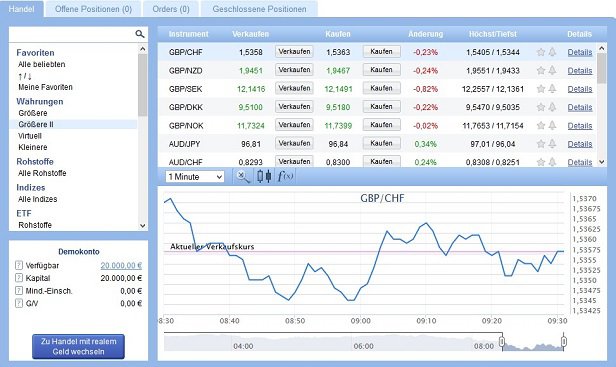Switch chart to candlestick view icon
The width and height of the screenshot is (616, 367).
tap(264, 176)
